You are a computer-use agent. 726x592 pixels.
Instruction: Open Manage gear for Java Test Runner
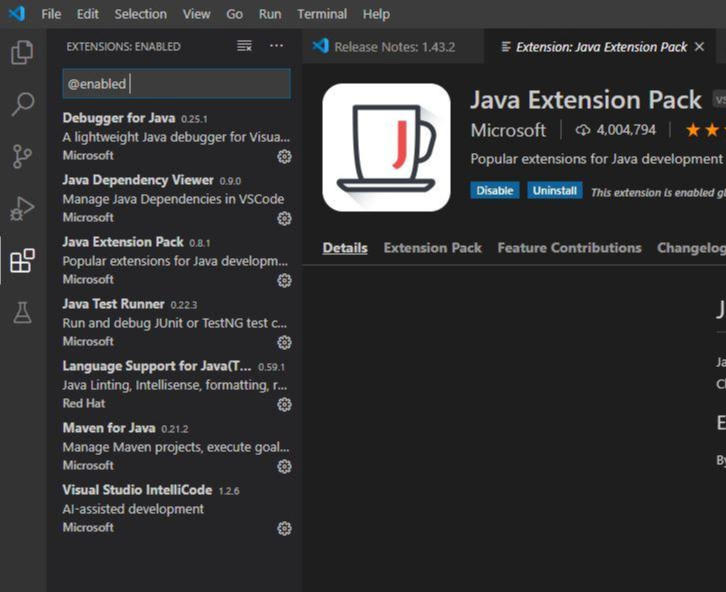pyautogui.click(x=284, y=343)
